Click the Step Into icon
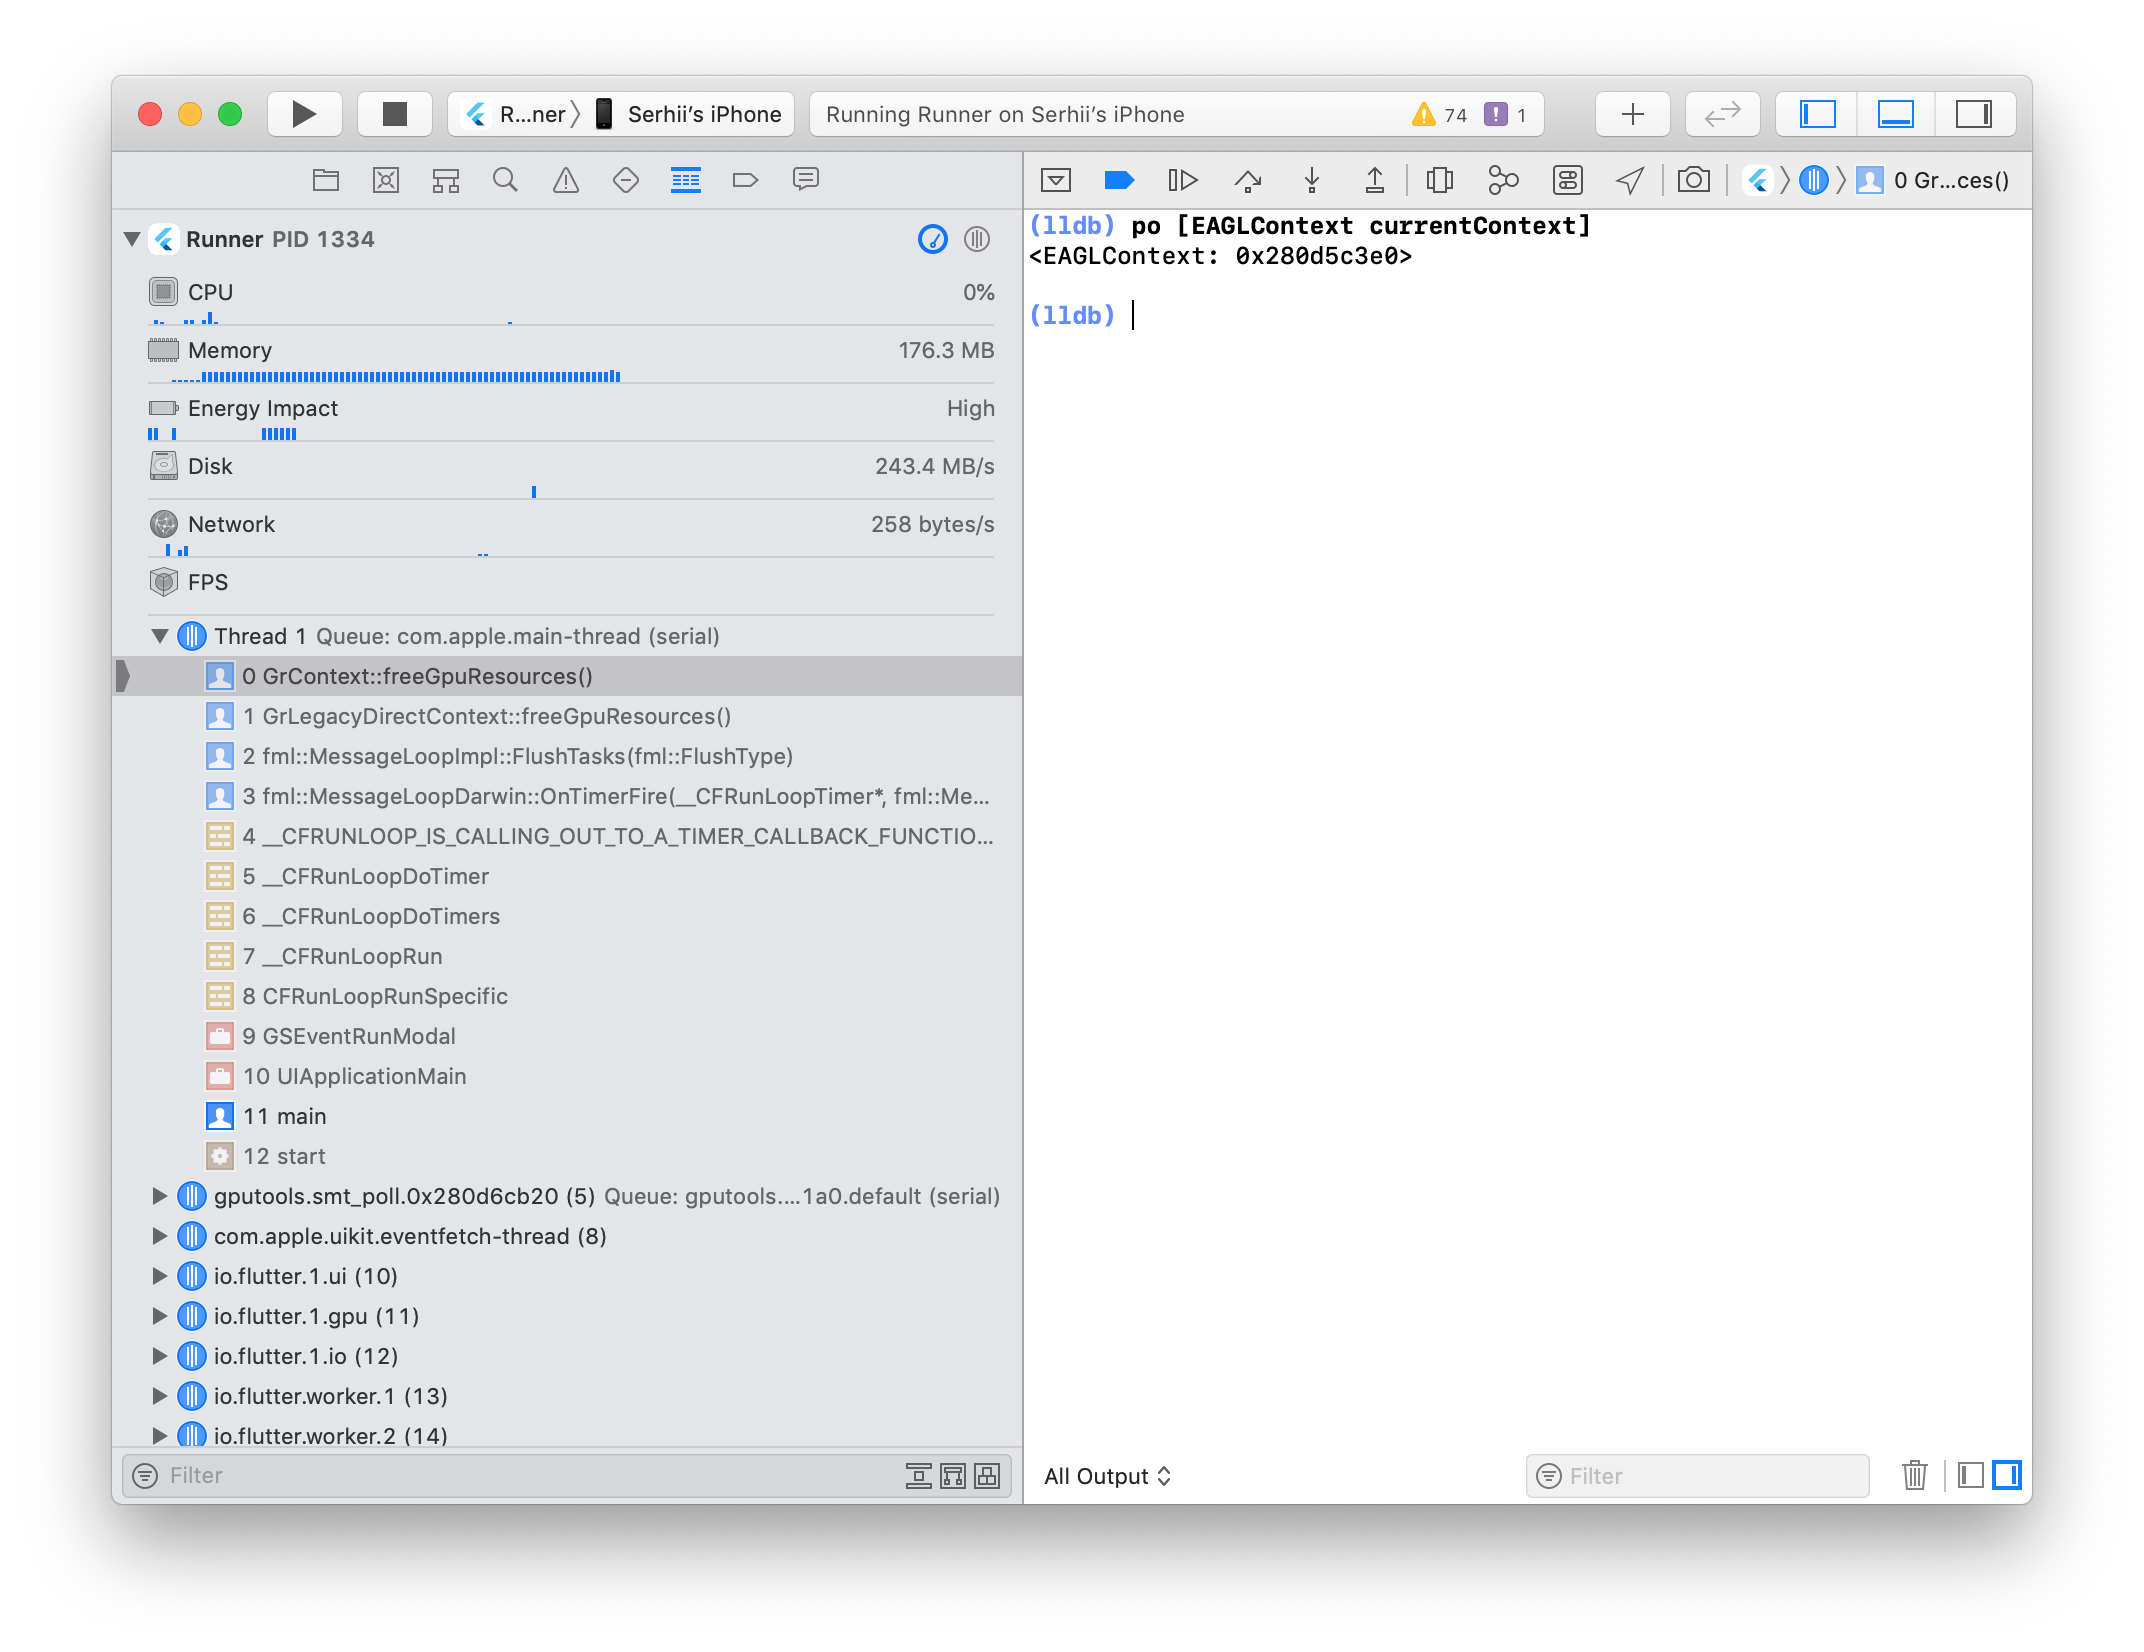 click(x=1312, y=180)
